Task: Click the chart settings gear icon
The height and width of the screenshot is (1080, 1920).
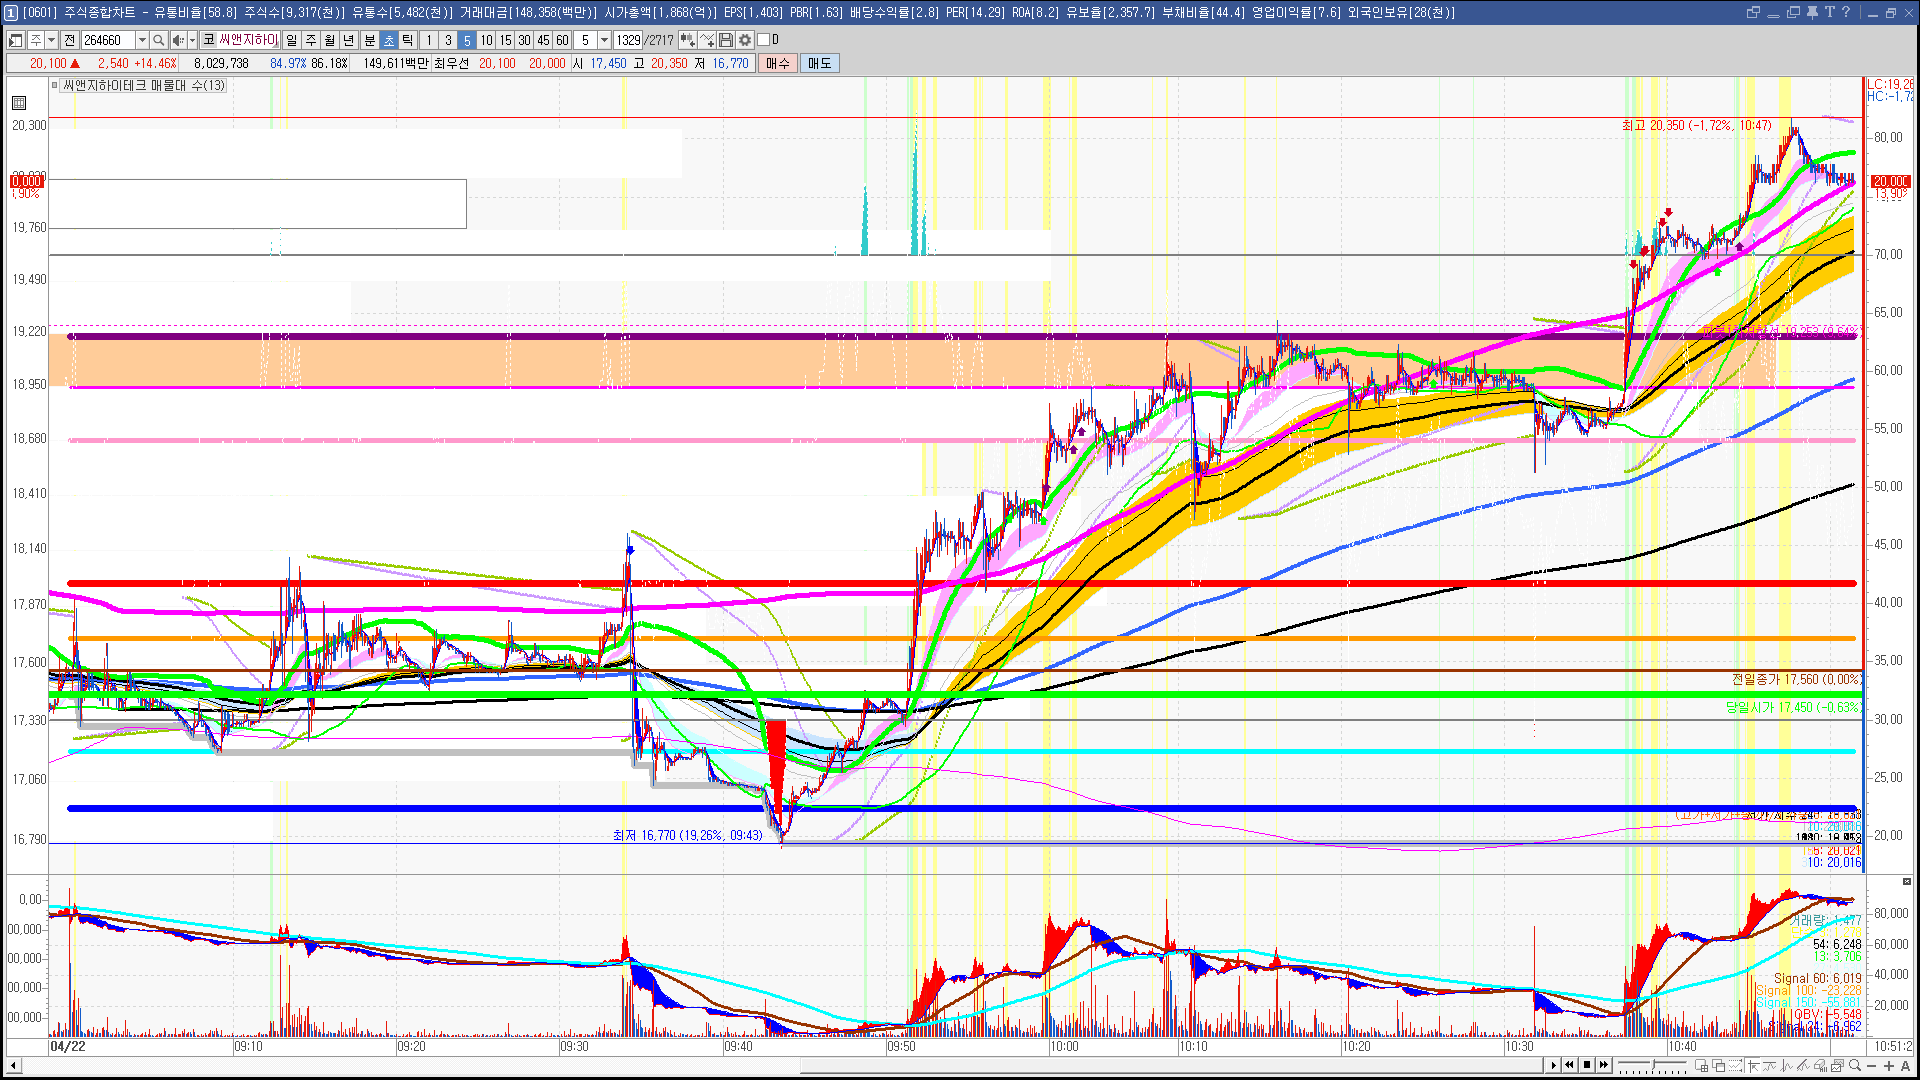Action: coord(745,40)
